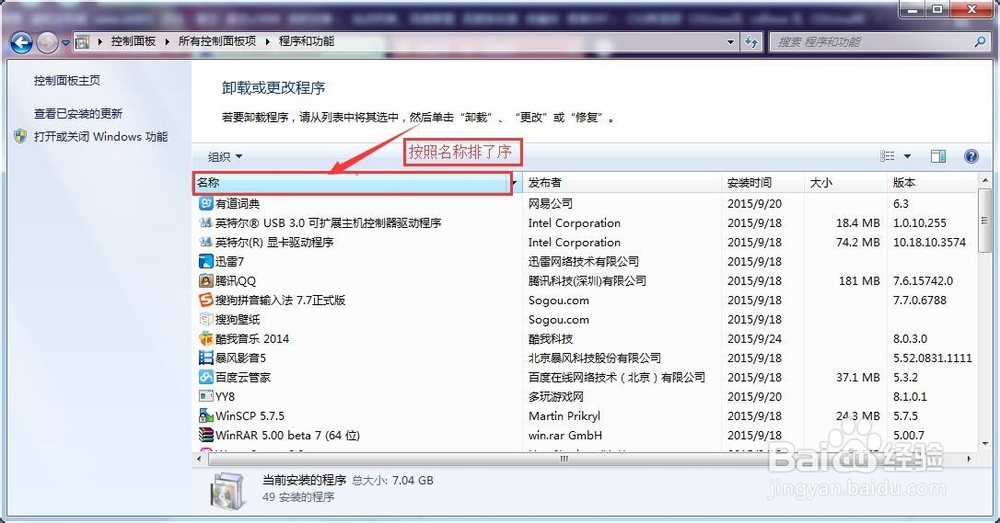Sort by the 安装时间 column header
This screenshot has width=1000, height=523.
coord(763,182)
